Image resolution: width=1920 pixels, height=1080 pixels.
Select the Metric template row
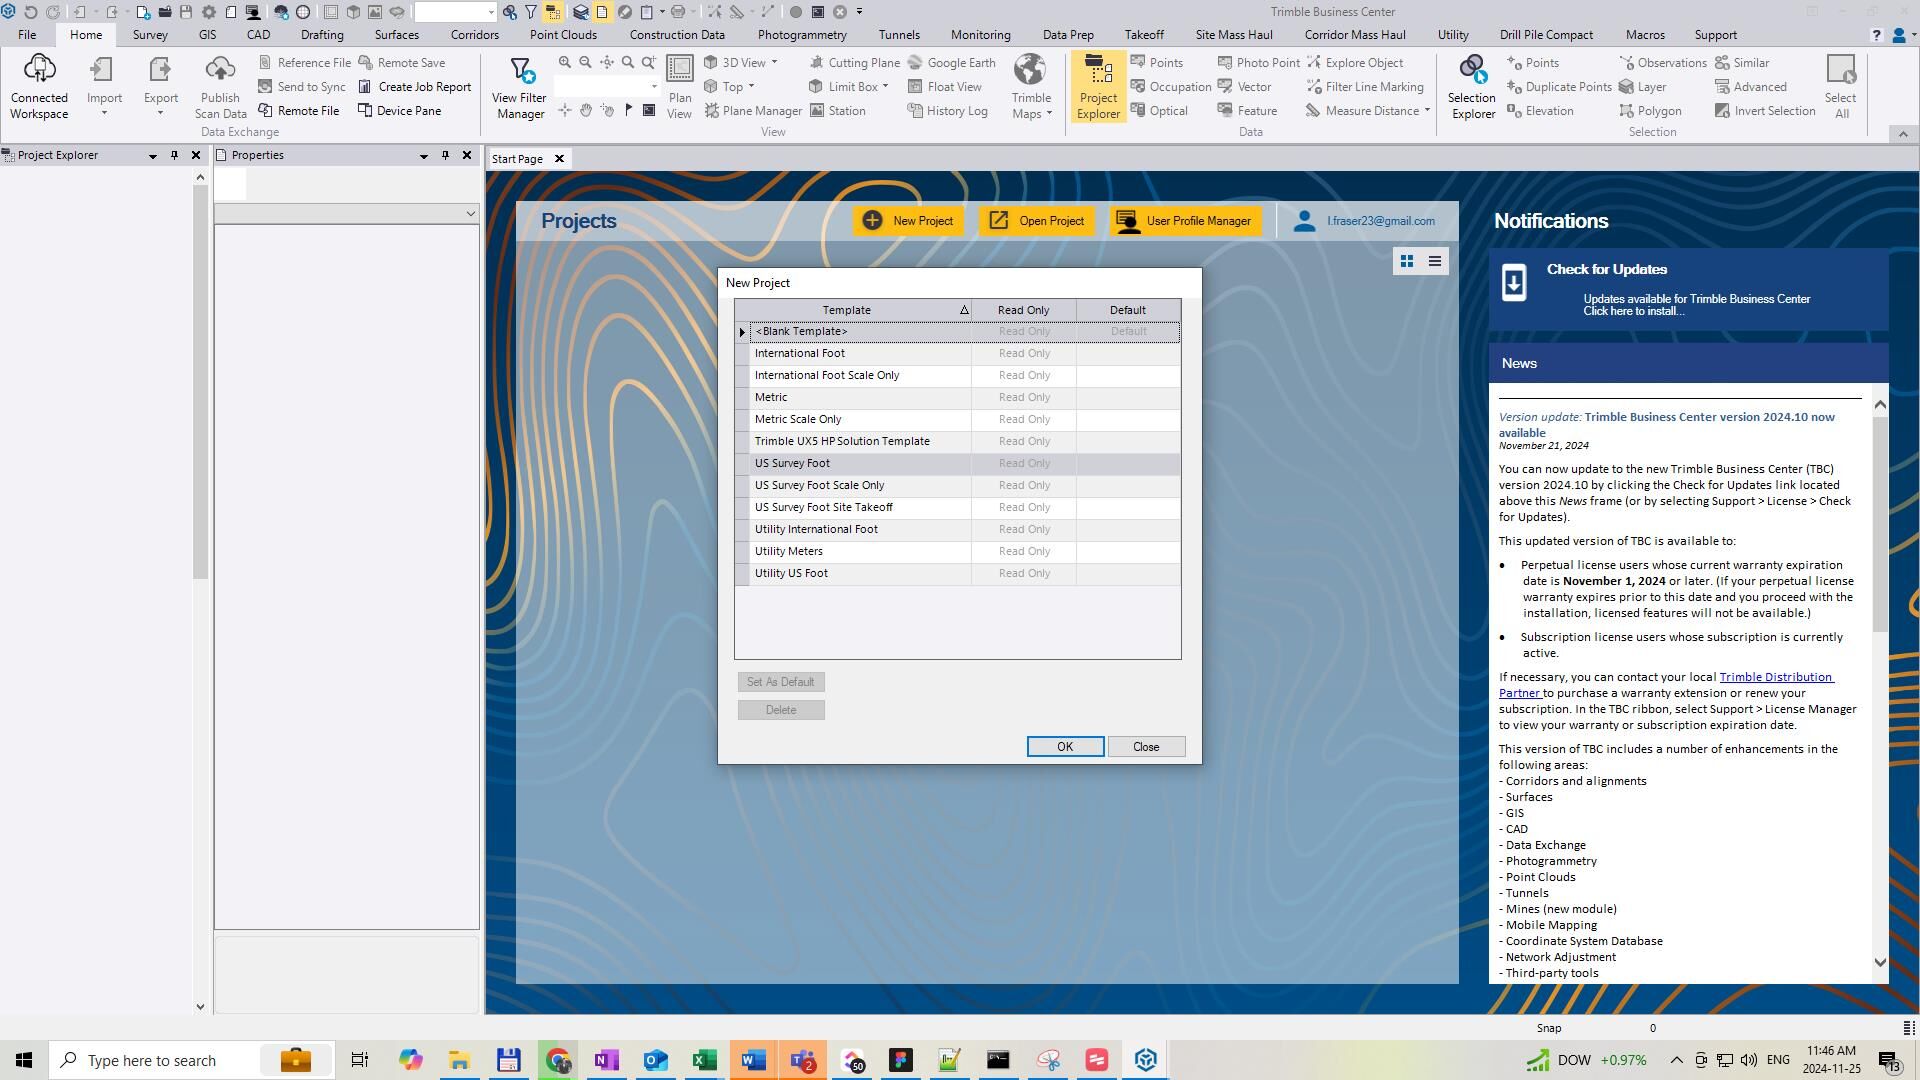pyautogui.click(x=771, y=398)
